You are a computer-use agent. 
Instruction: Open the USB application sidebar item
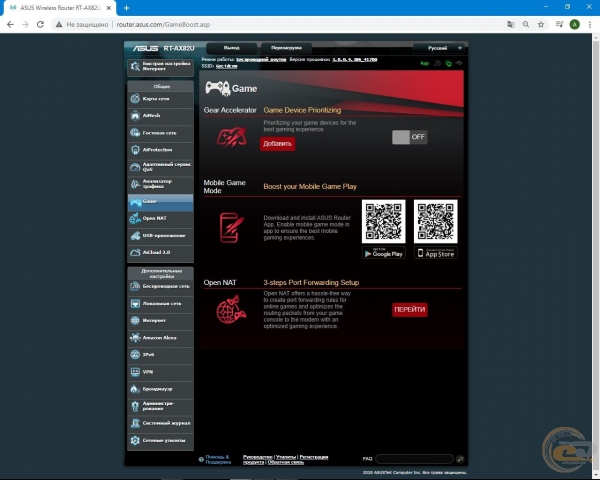click(x=160, y=236)
